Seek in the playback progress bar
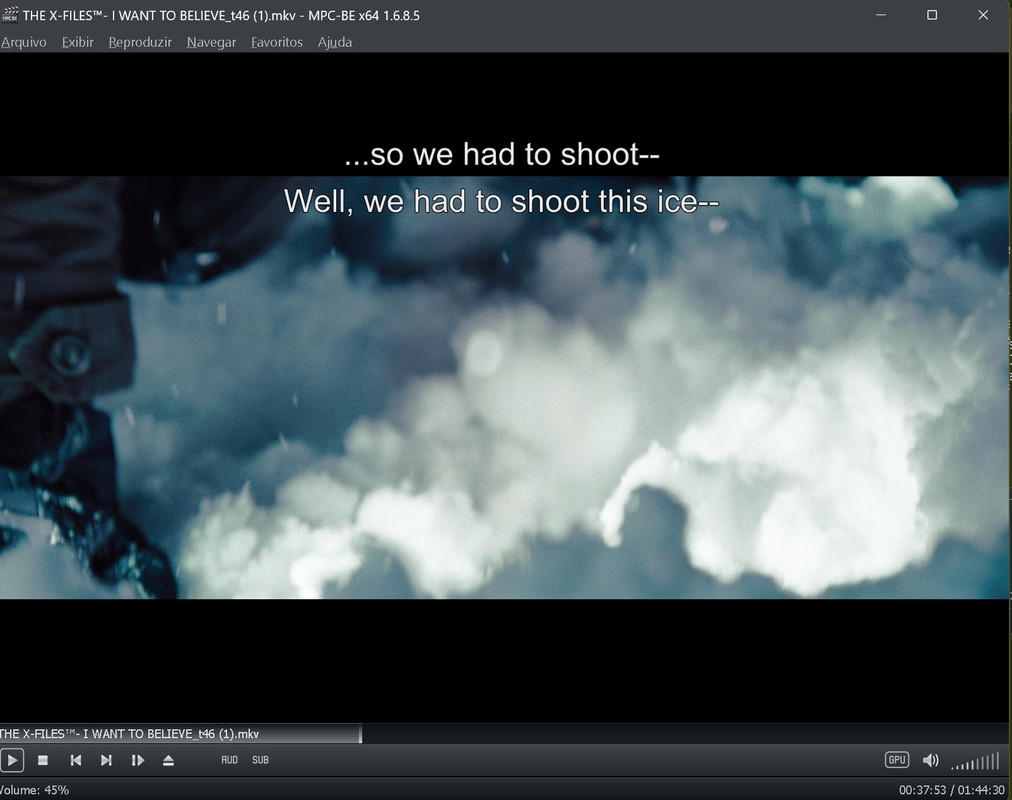Screen dimensions: 1012x800 click(506, 734)
